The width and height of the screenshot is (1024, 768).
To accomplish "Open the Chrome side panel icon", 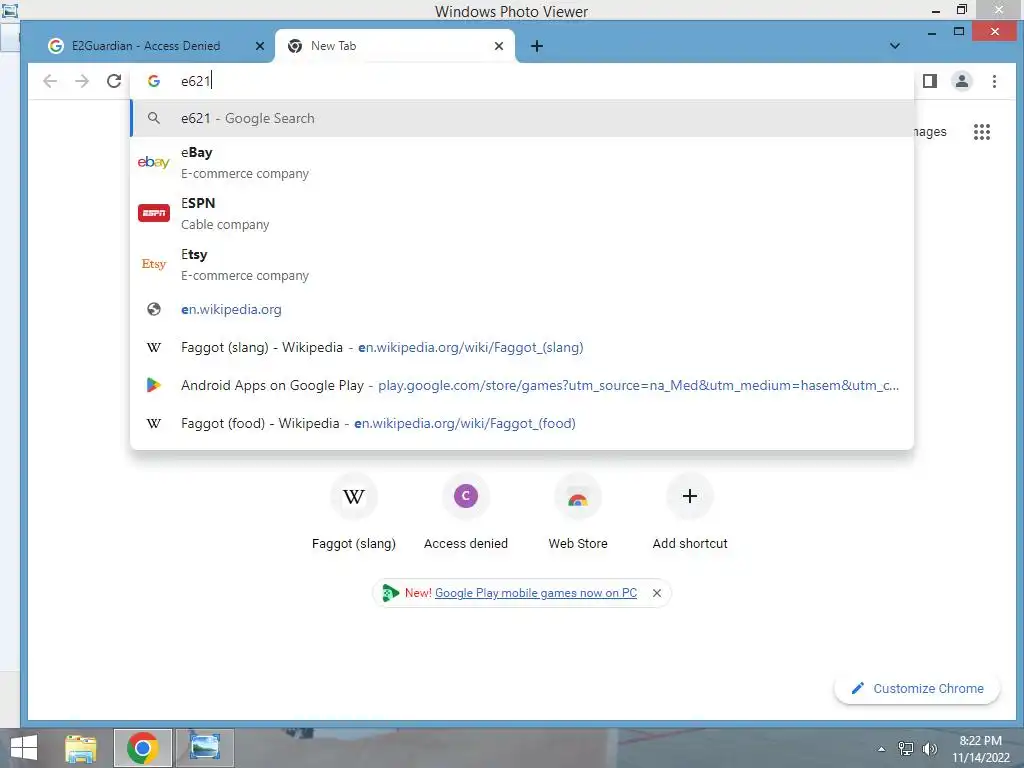I will click(930, 81).
